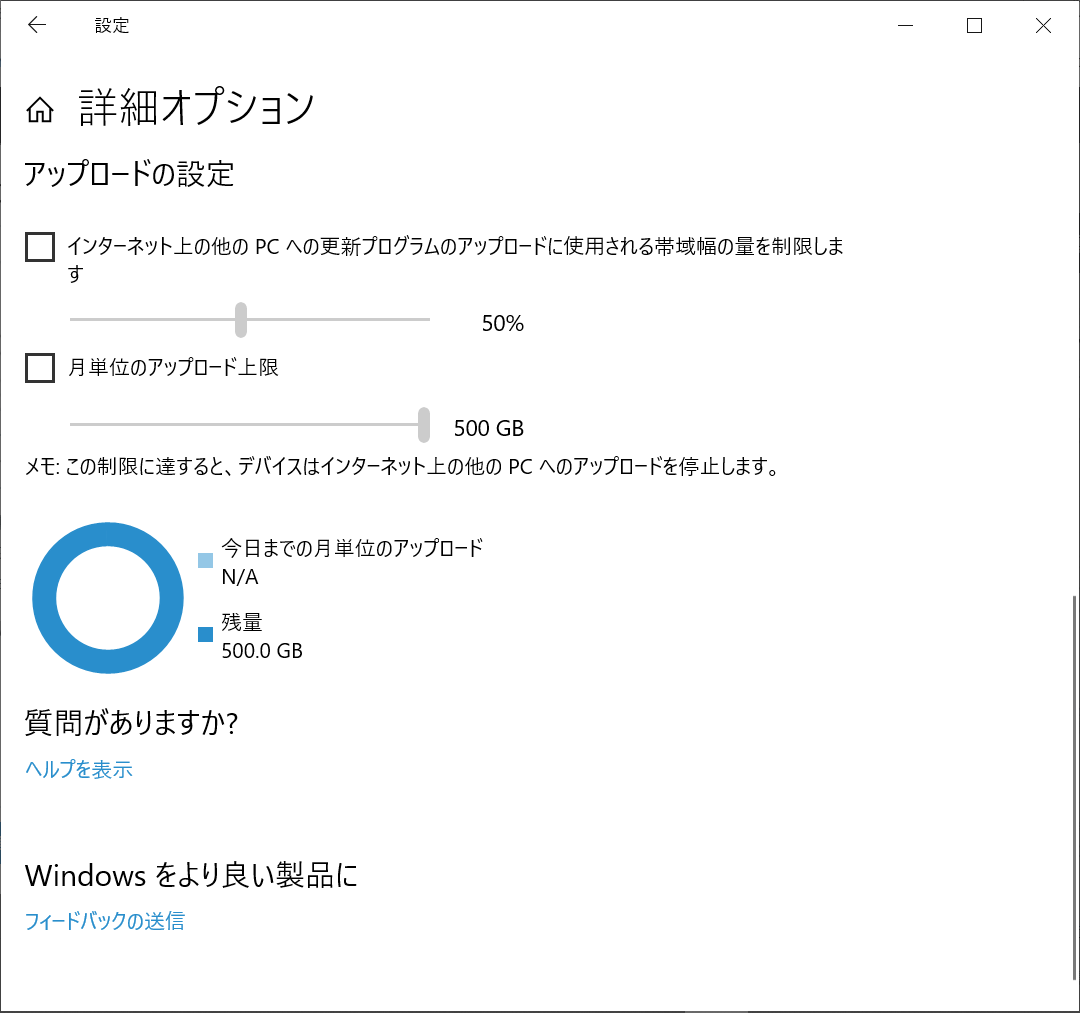The height and width of the screenshot is (1013, 1080).
Task: Click the dark blue 残量 legend swatch
Action: pos(205,634)
